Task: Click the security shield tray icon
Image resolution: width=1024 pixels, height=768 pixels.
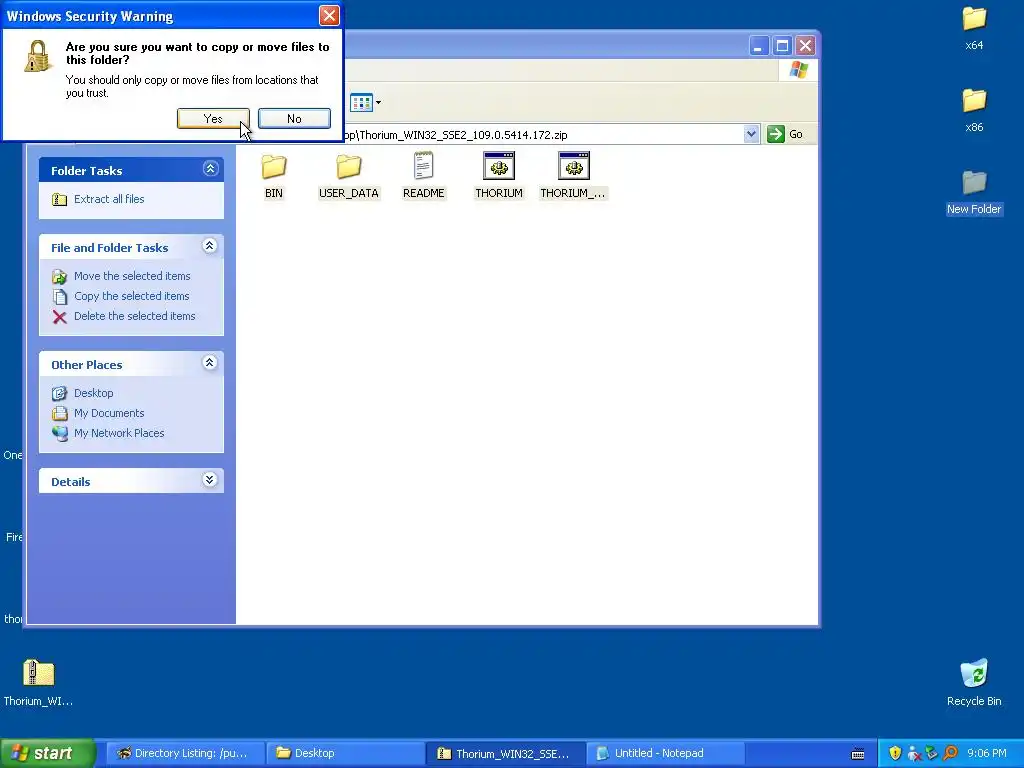Action: (895, 753)
